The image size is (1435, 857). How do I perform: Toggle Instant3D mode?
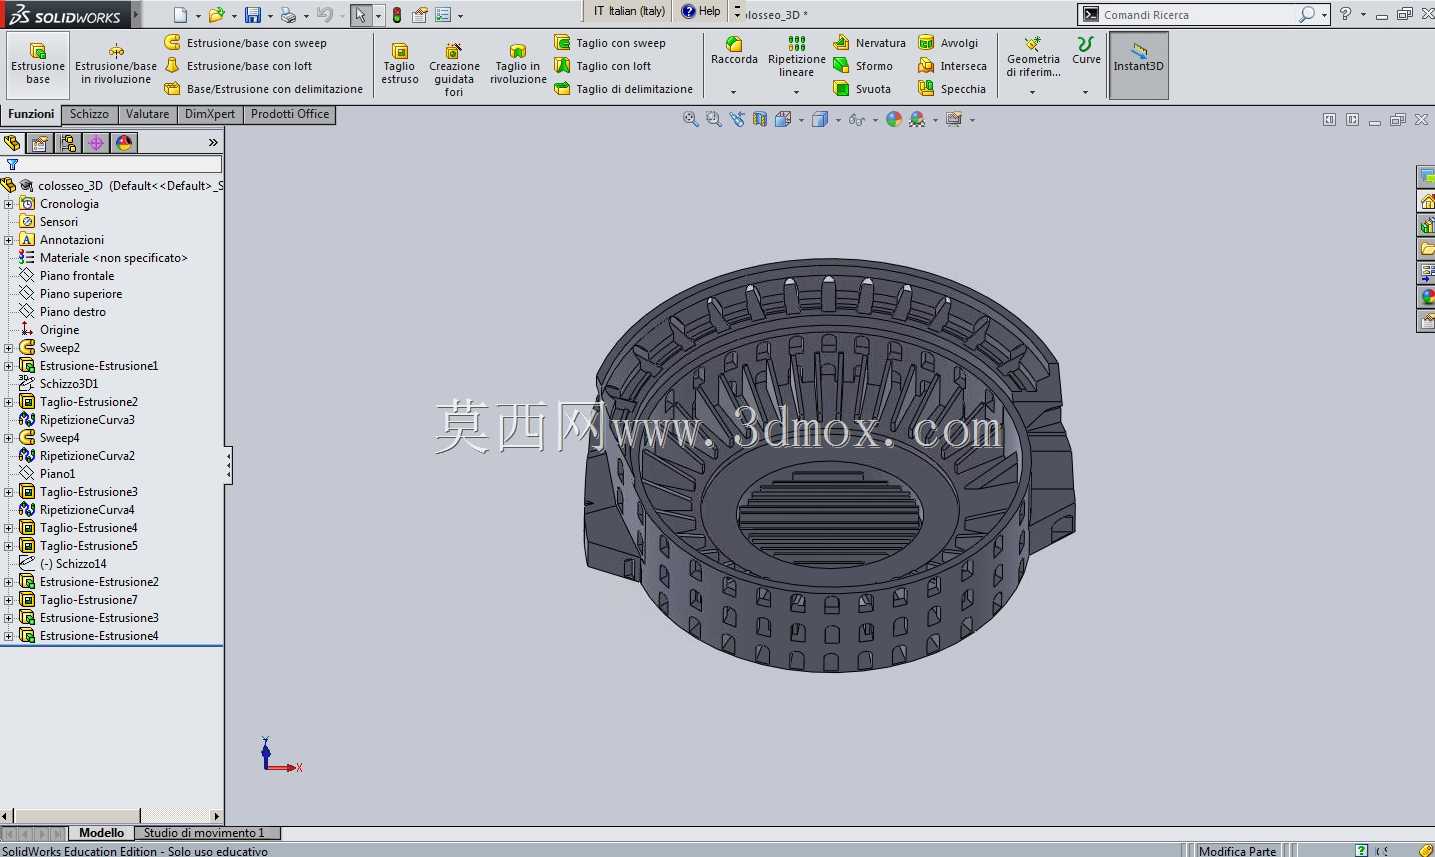tap(1139, 65)
